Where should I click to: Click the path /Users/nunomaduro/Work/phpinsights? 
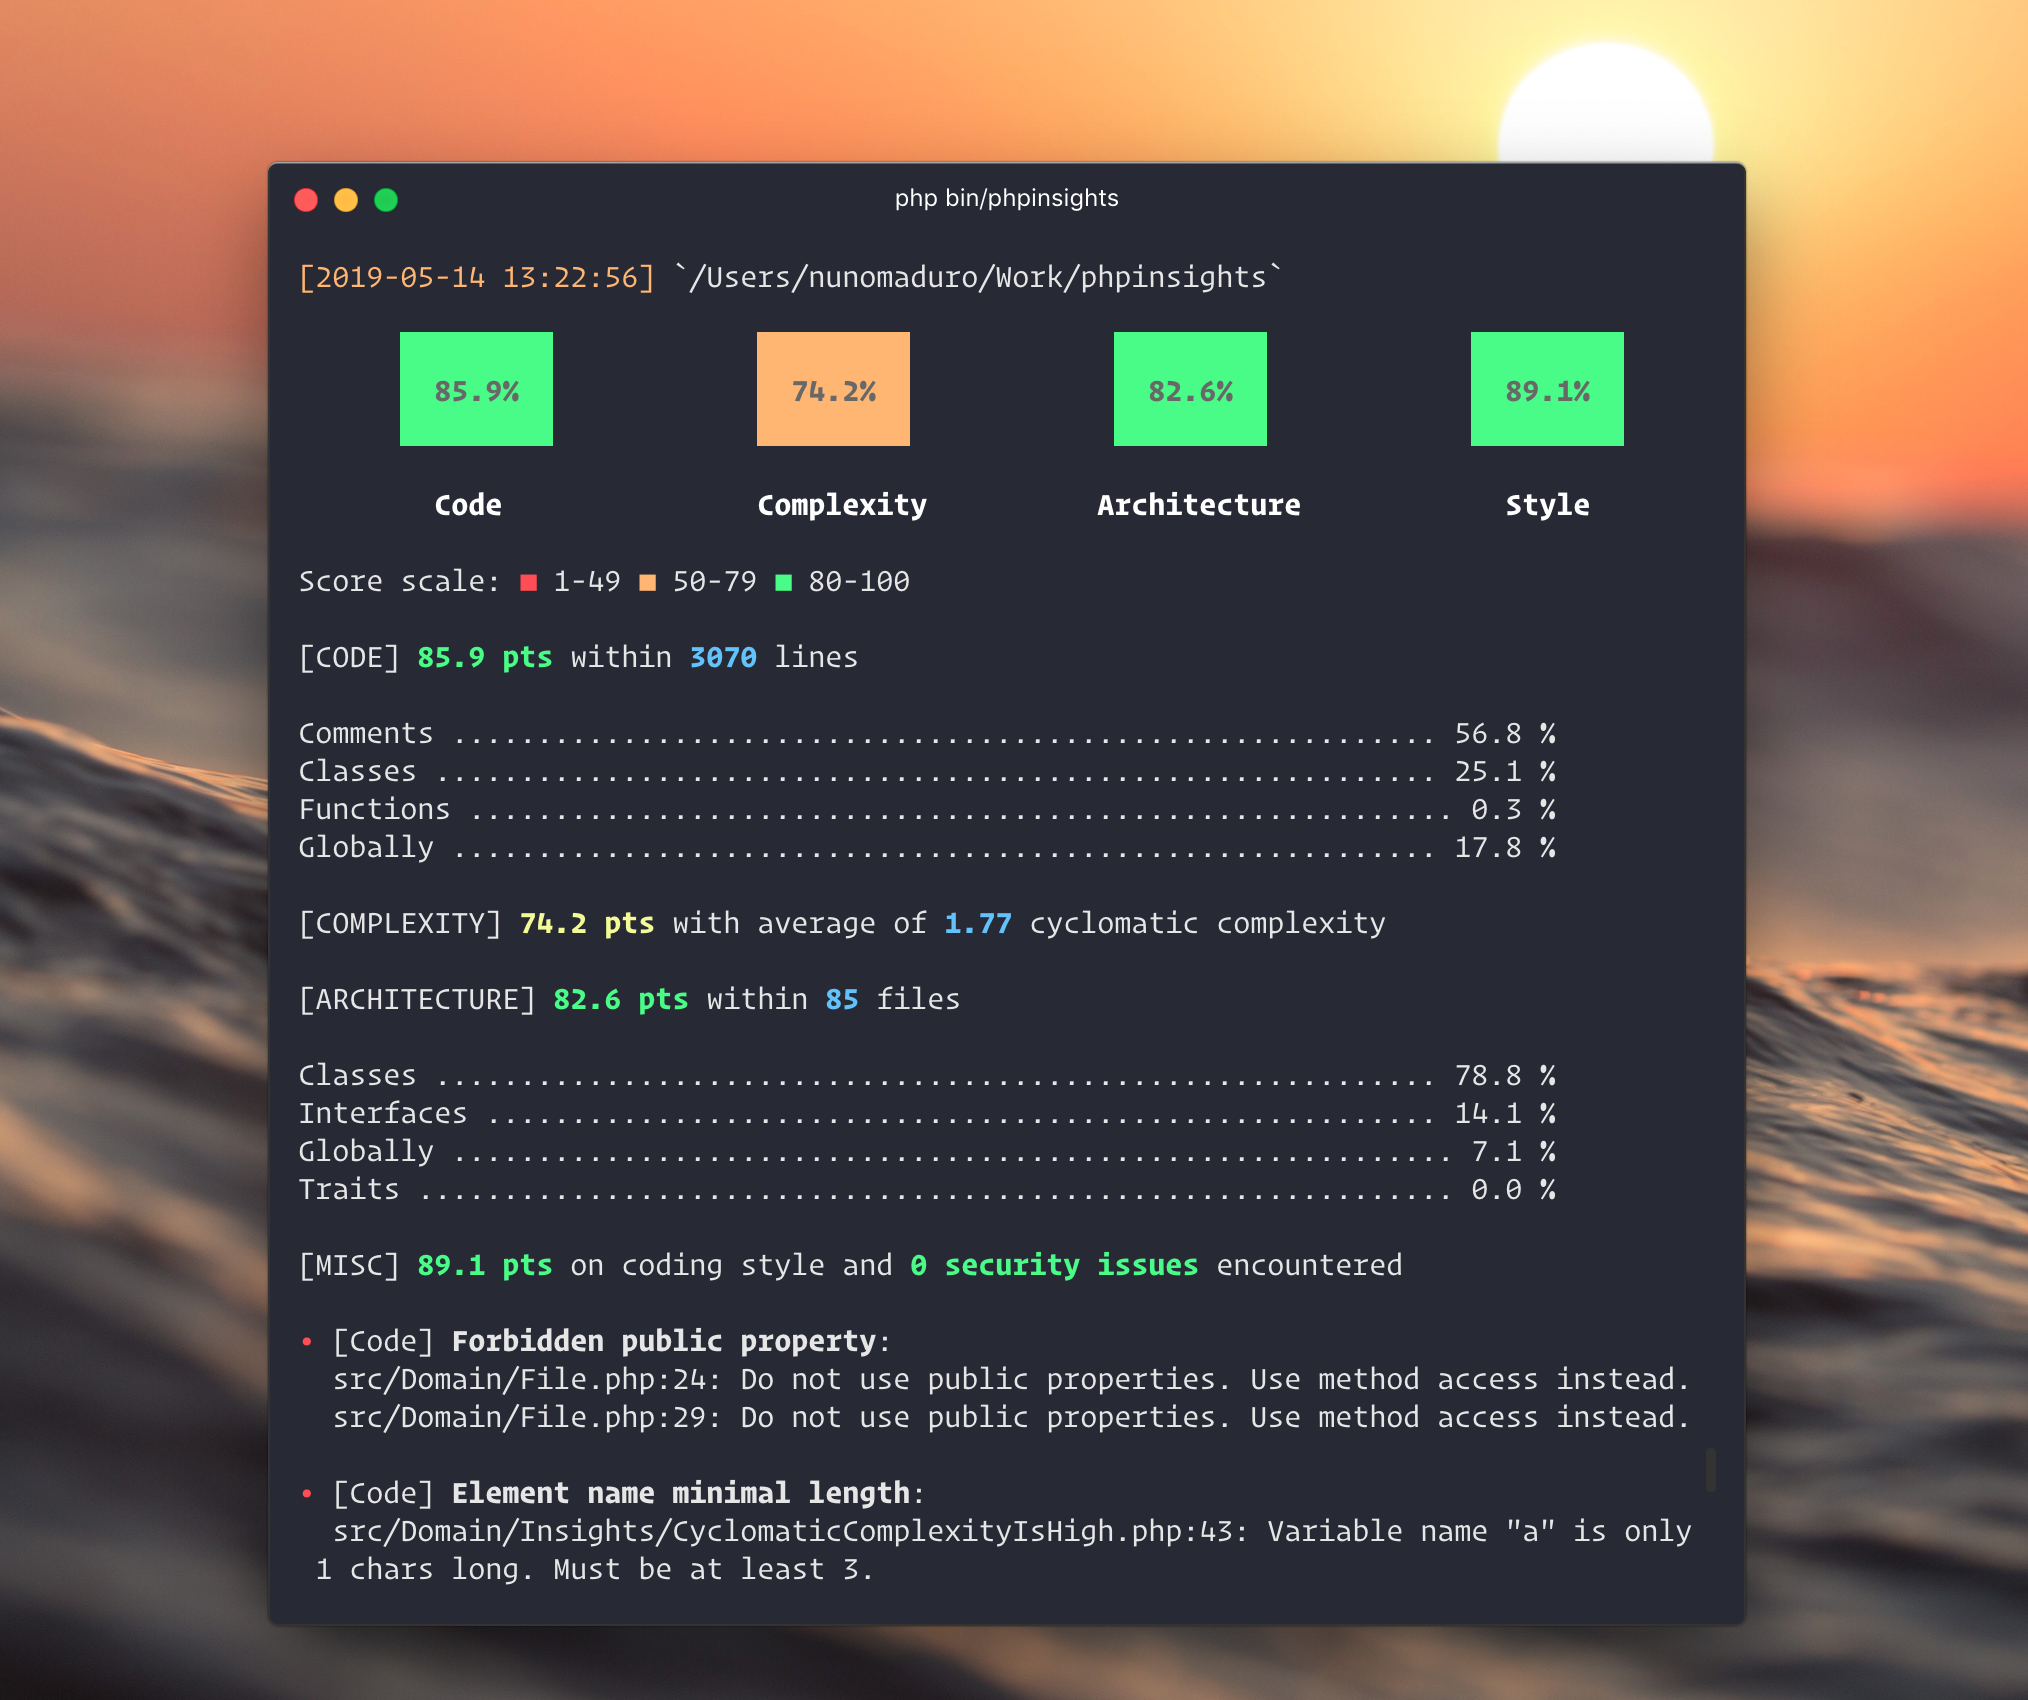(986, 277)
